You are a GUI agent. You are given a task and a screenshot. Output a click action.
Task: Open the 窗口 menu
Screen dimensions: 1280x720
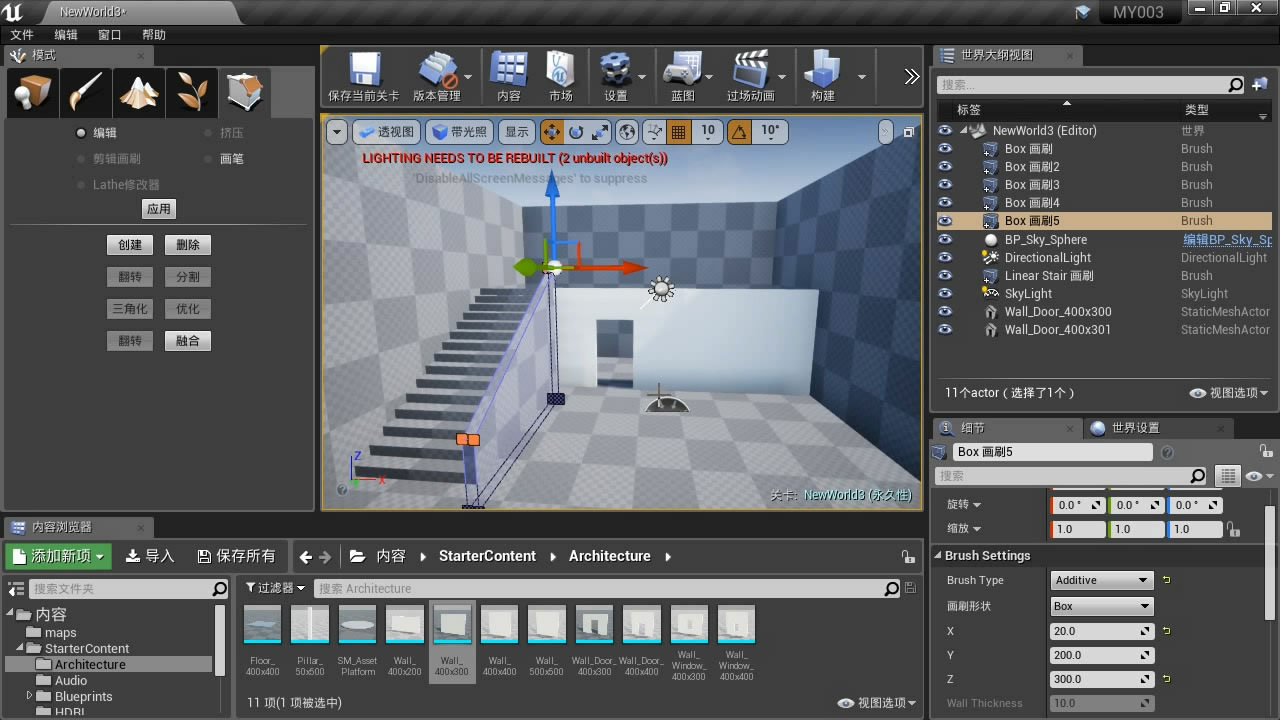[109, 35]
